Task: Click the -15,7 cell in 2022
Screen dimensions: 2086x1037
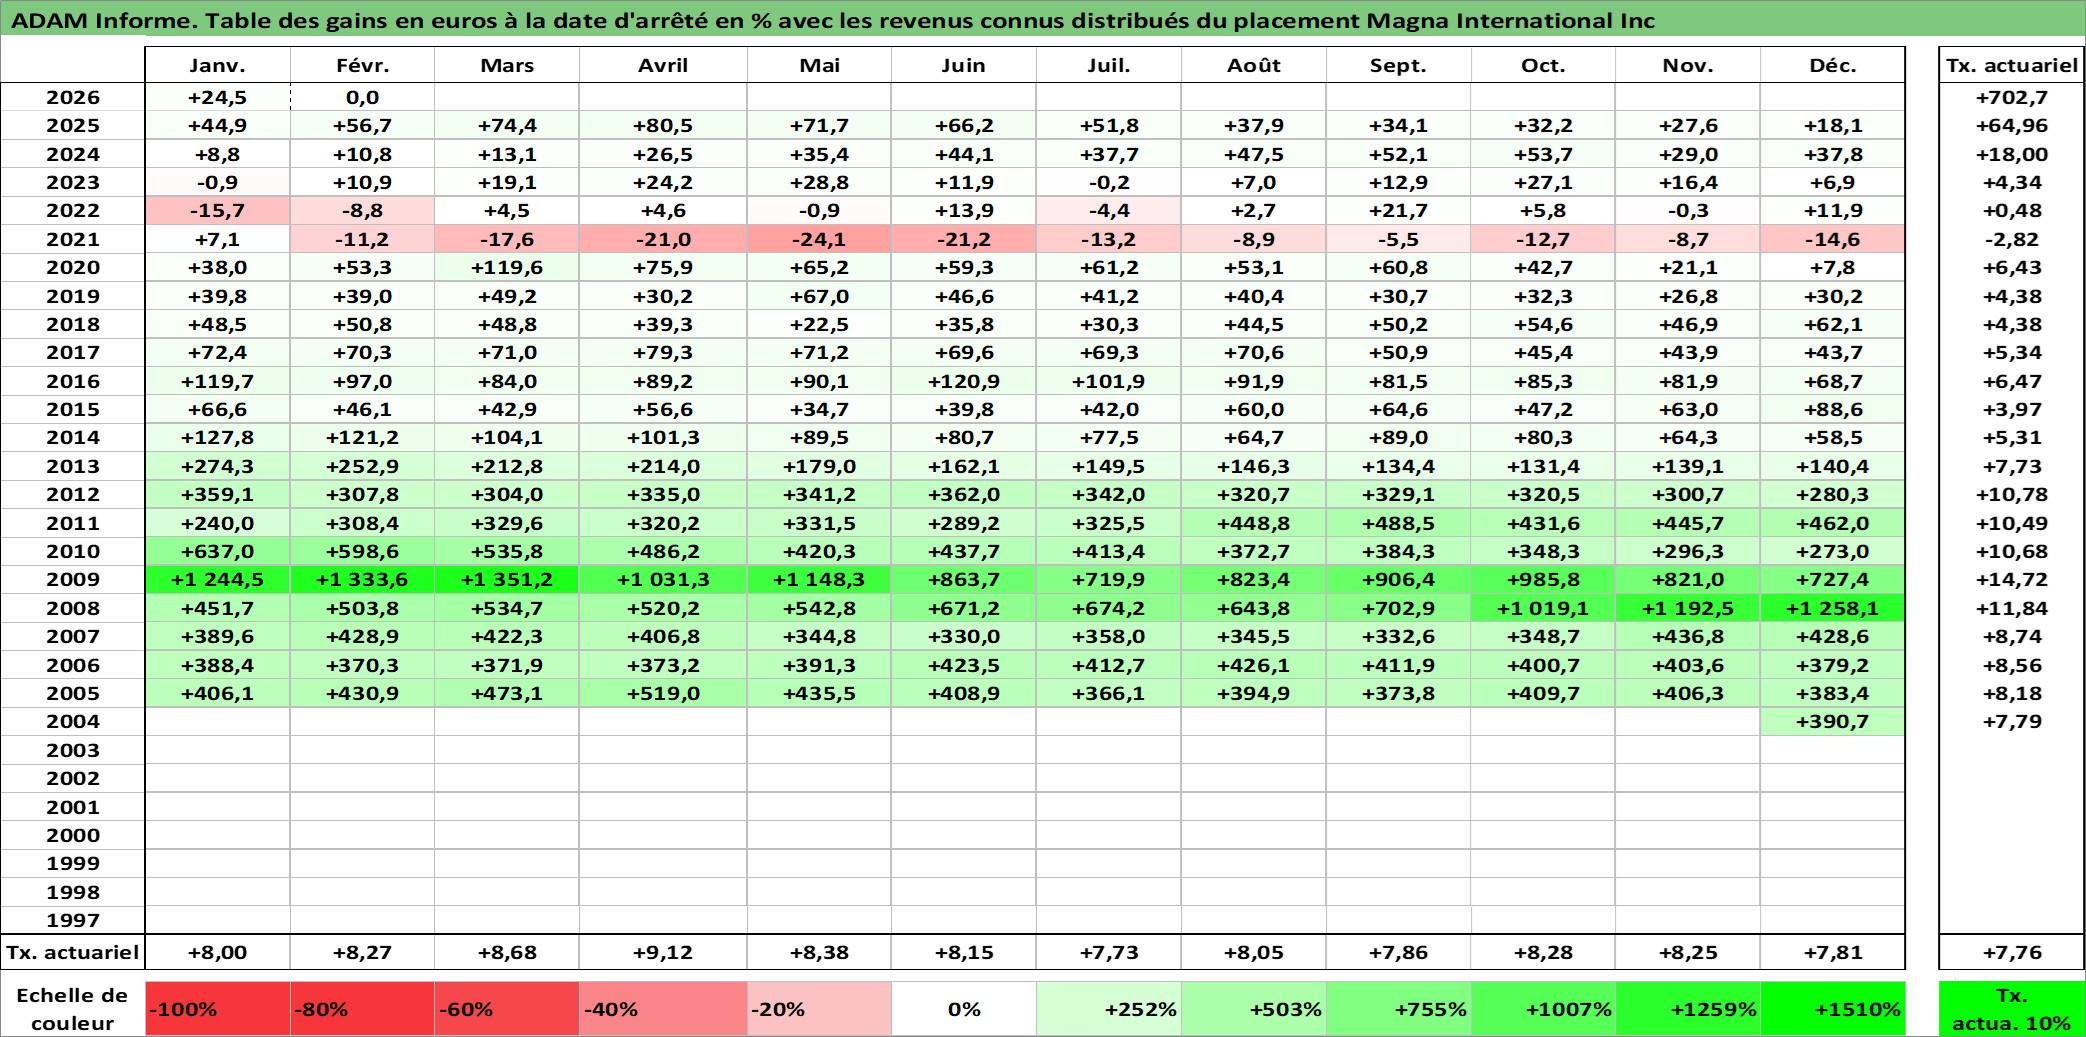Action: [217, 210]
